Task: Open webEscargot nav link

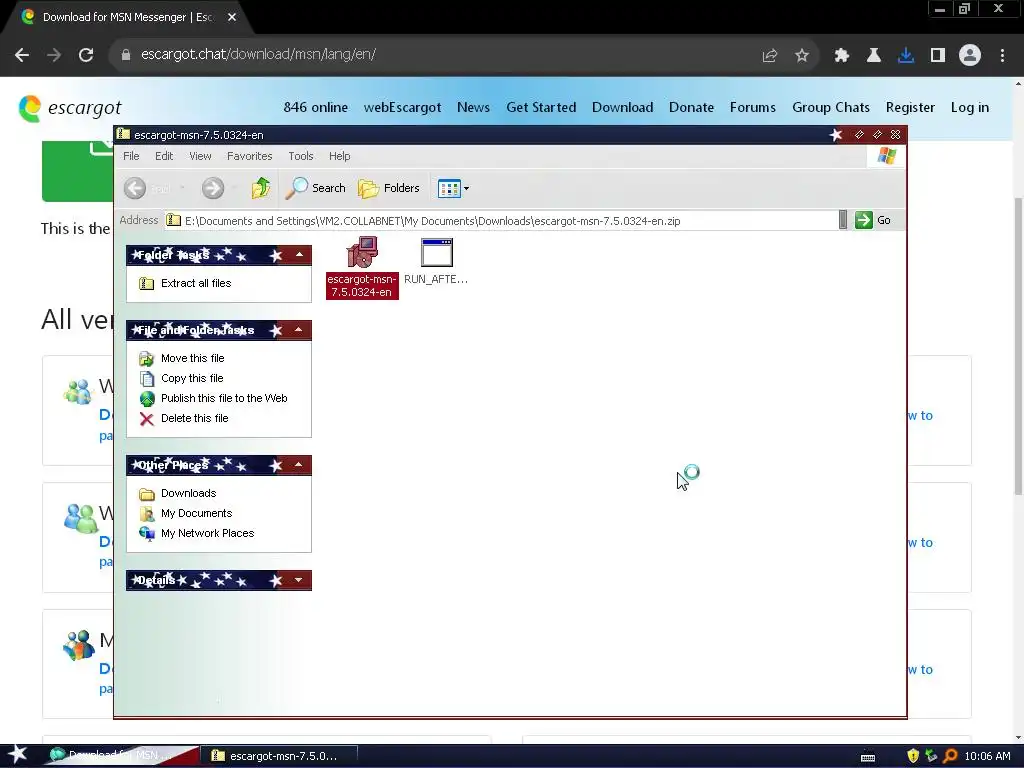Action: click(x=402, y=108)
